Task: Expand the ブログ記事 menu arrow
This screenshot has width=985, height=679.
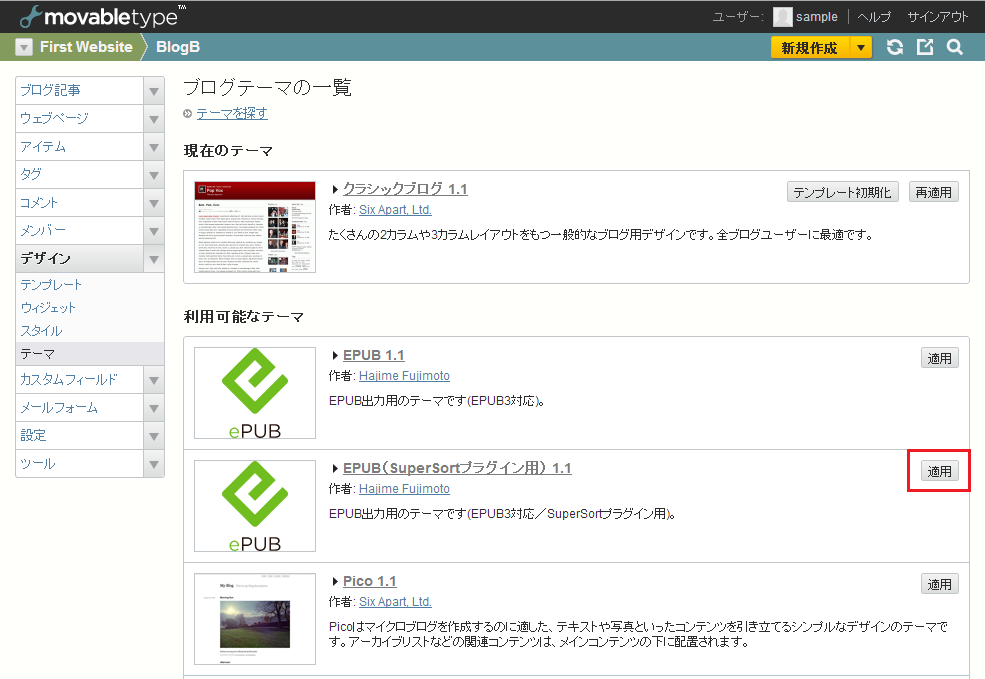Action: 154,91
